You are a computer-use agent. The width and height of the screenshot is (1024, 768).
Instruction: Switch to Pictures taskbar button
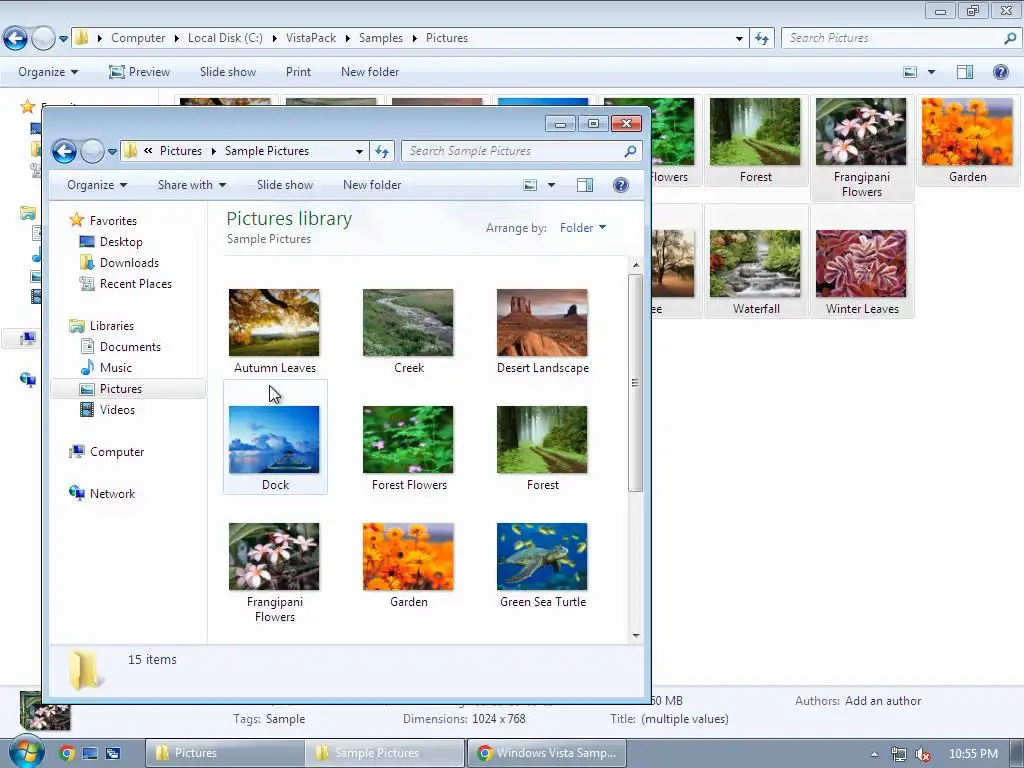point(225,753)
